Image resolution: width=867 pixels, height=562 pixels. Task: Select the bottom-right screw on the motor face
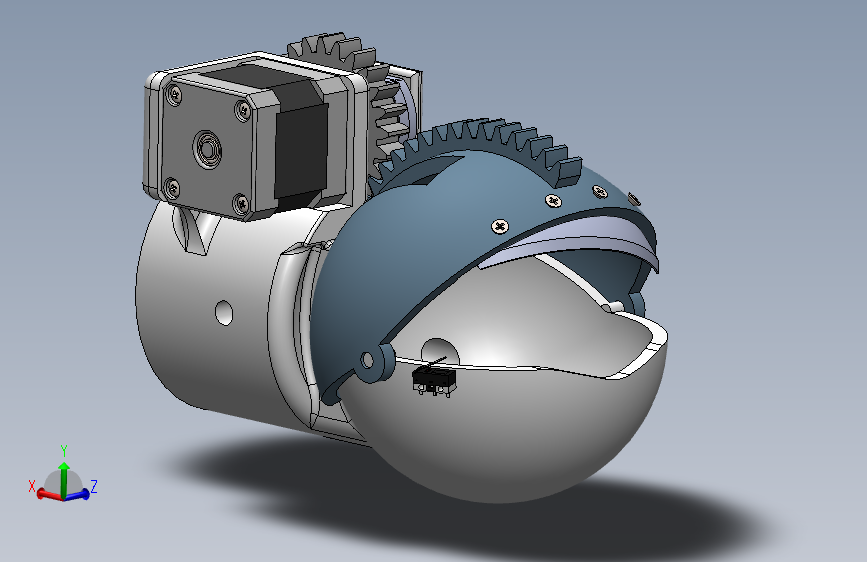coord(241,204)
